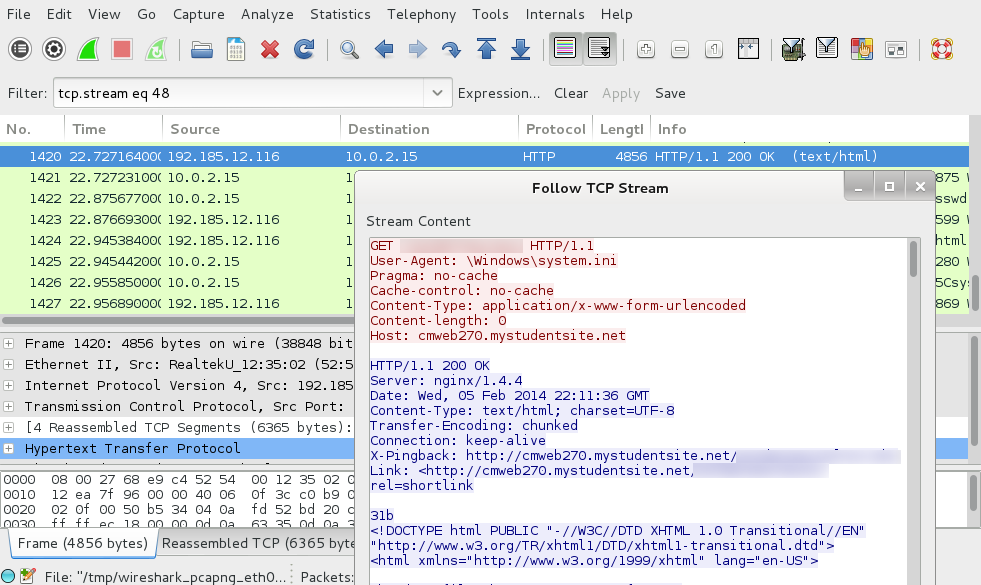Expand the Frame 1420 tree node
The image size is (981, 585).
pos(9,343)
